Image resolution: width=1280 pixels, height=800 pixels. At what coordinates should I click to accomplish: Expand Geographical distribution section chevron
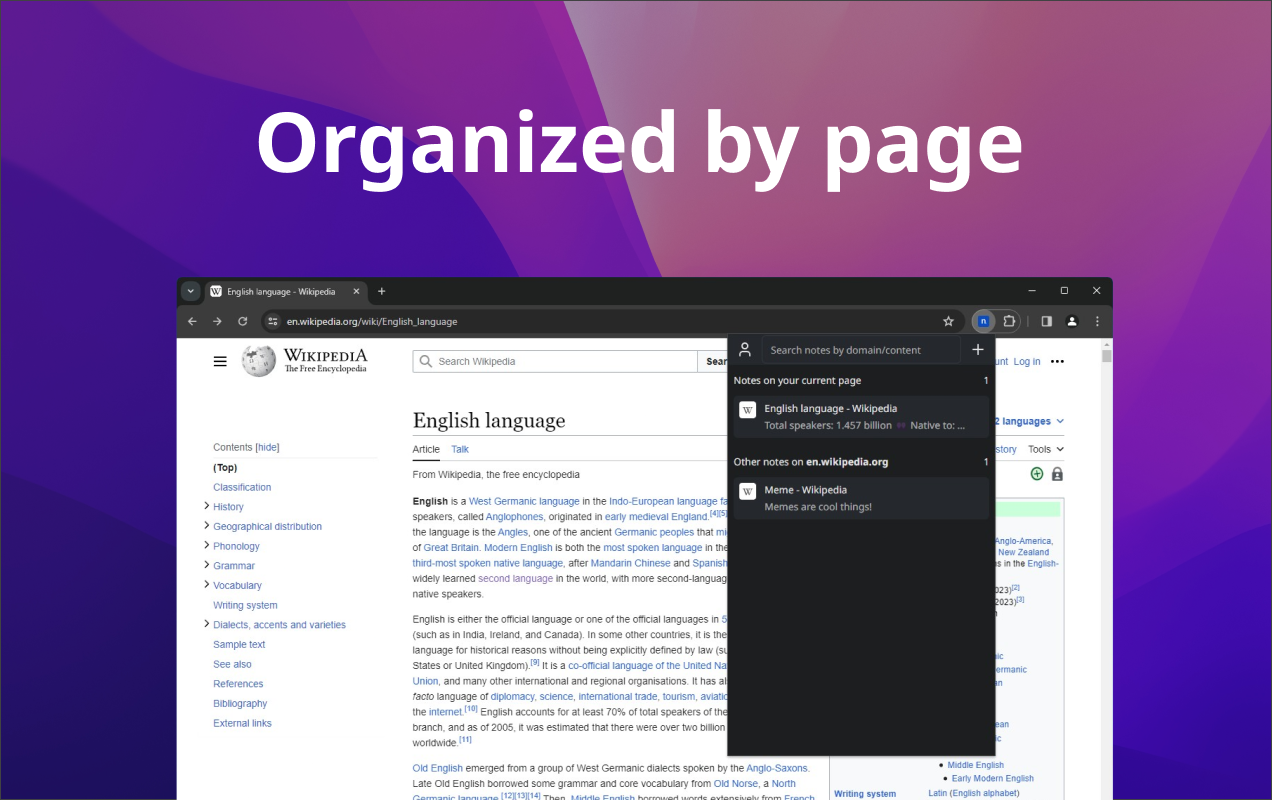(x=206, y=525)
